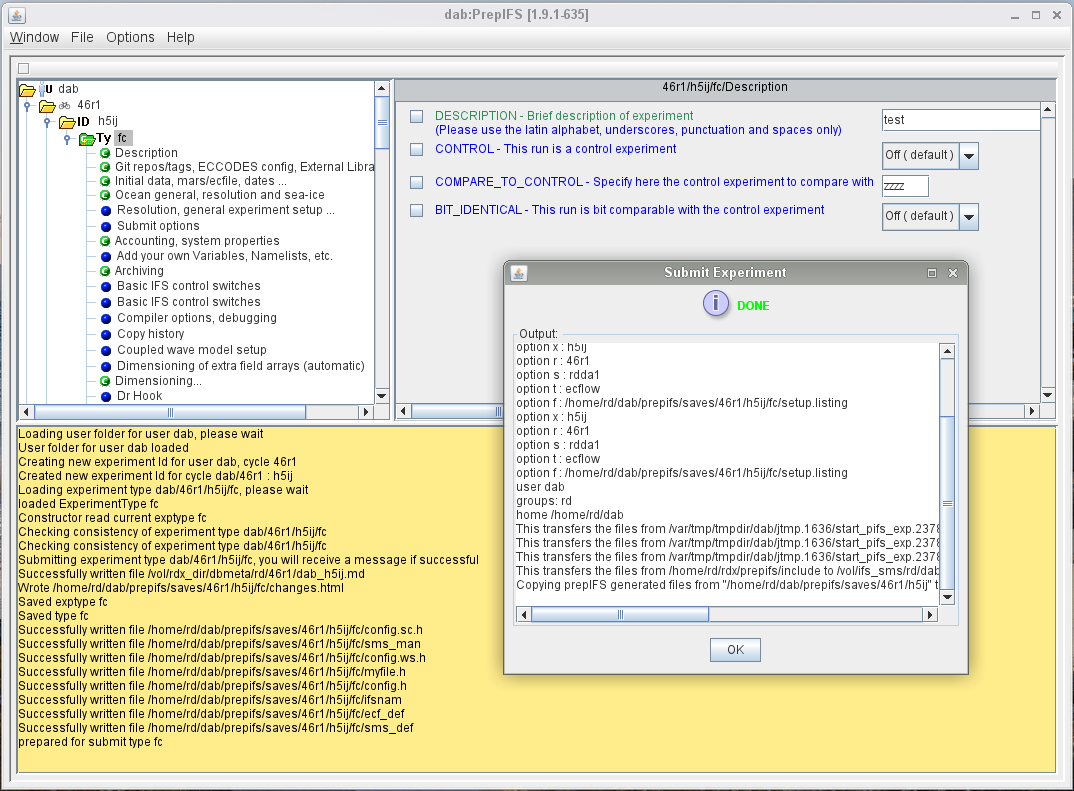Click the blue ball icon beside Add your own Variables
Image resolution: width=1074 pixels, height=791 pixels.
105,257
